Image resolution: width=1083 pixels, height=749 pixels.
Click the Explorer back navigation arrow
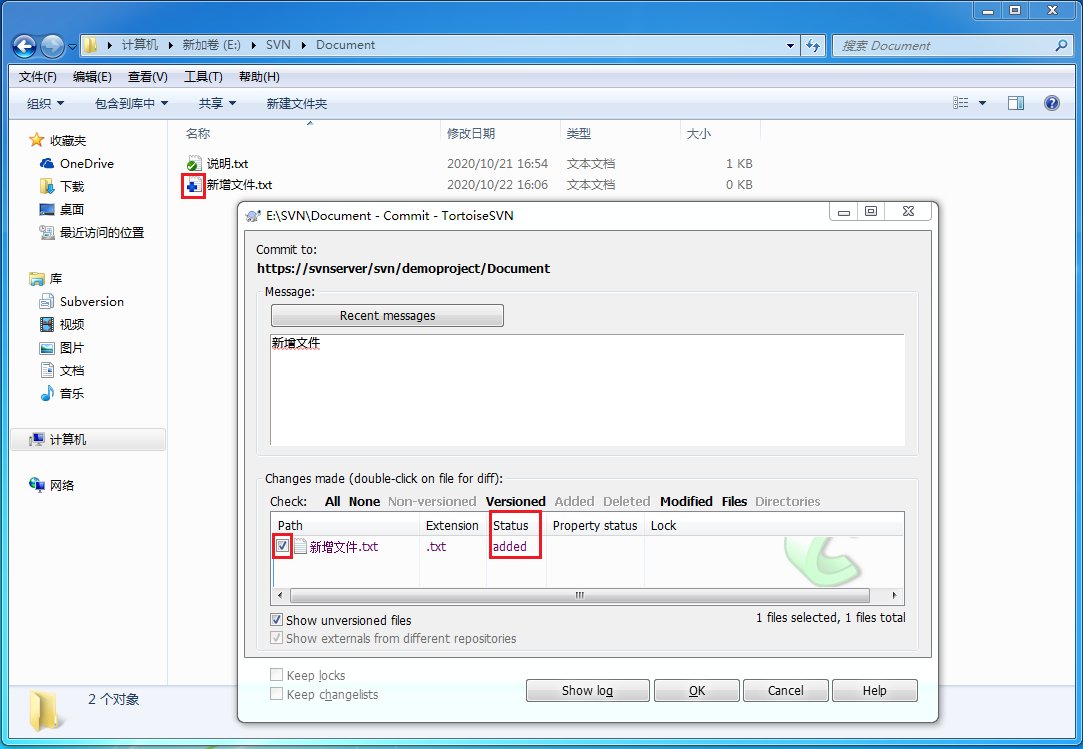(24, 46)
